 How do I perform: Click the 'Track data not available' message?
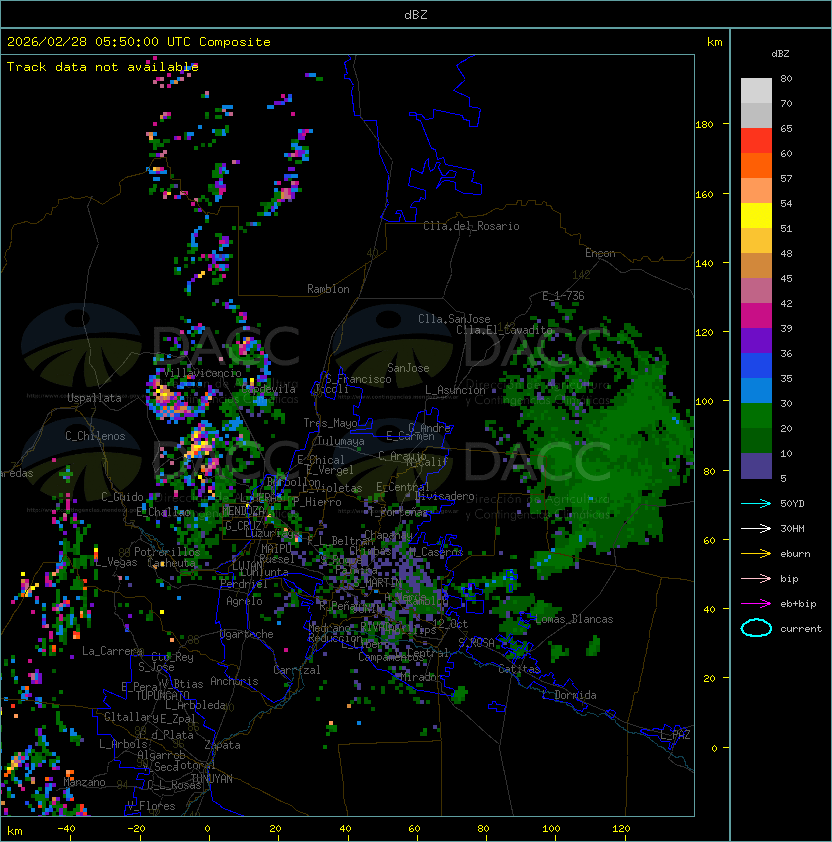pos(103,67)
